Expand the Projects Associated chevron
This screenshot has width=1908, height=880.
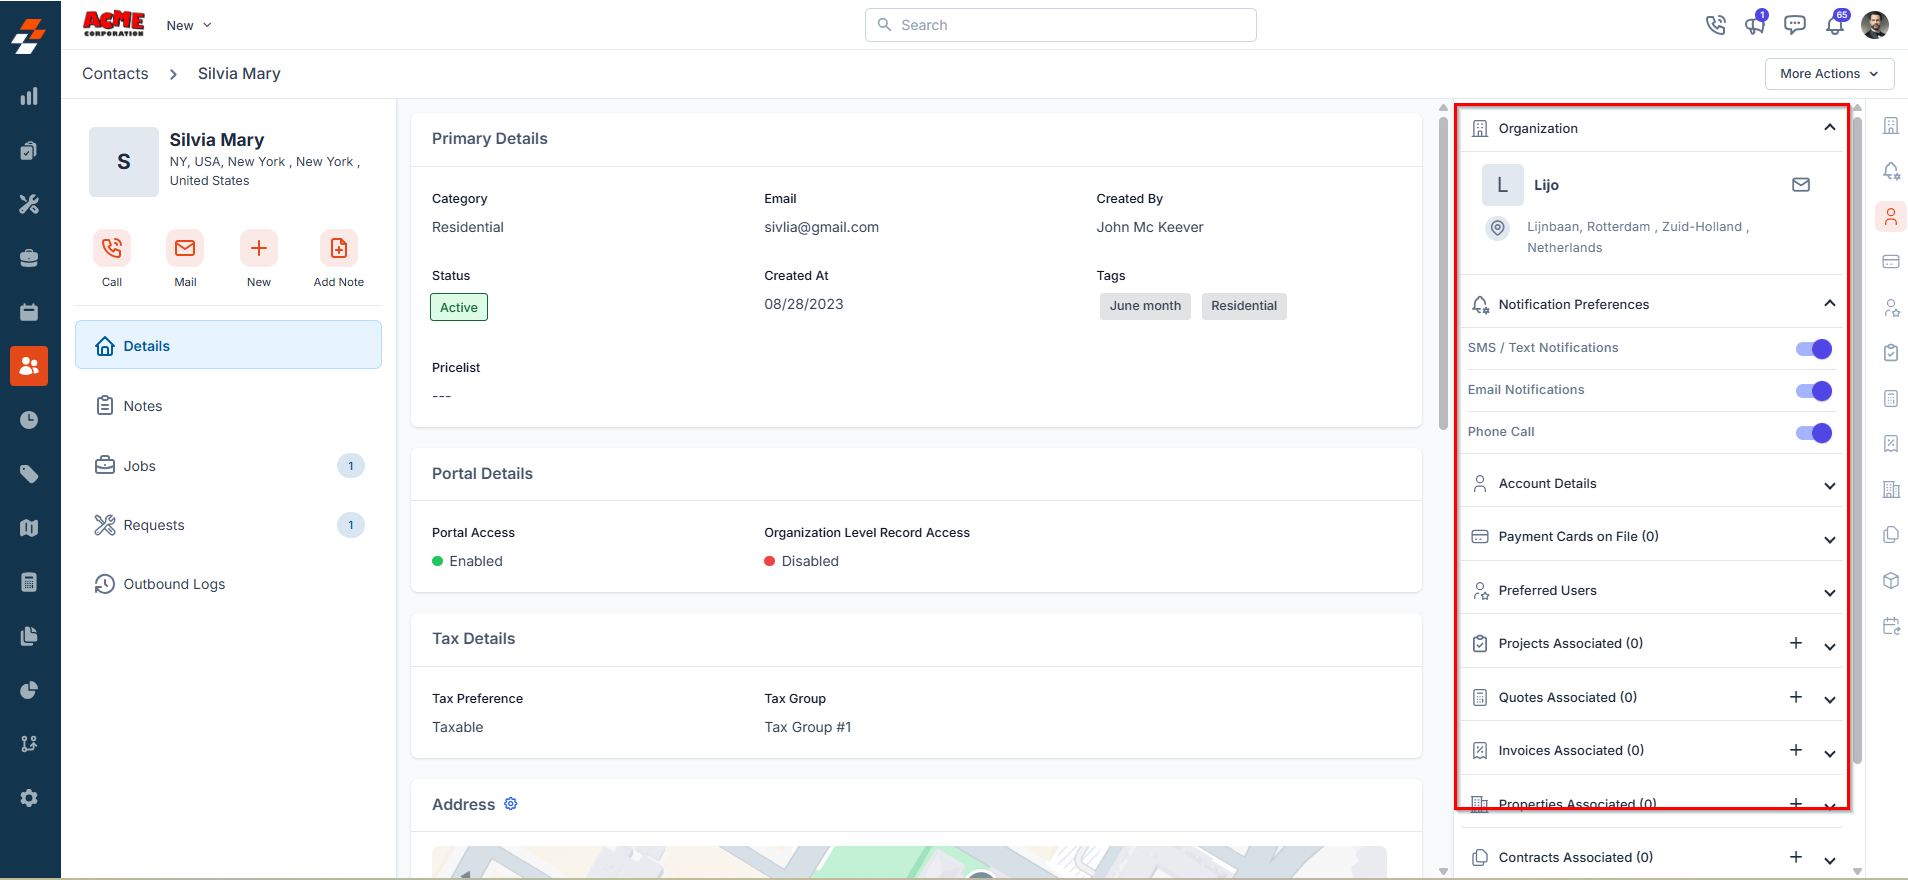[1829, 647]
